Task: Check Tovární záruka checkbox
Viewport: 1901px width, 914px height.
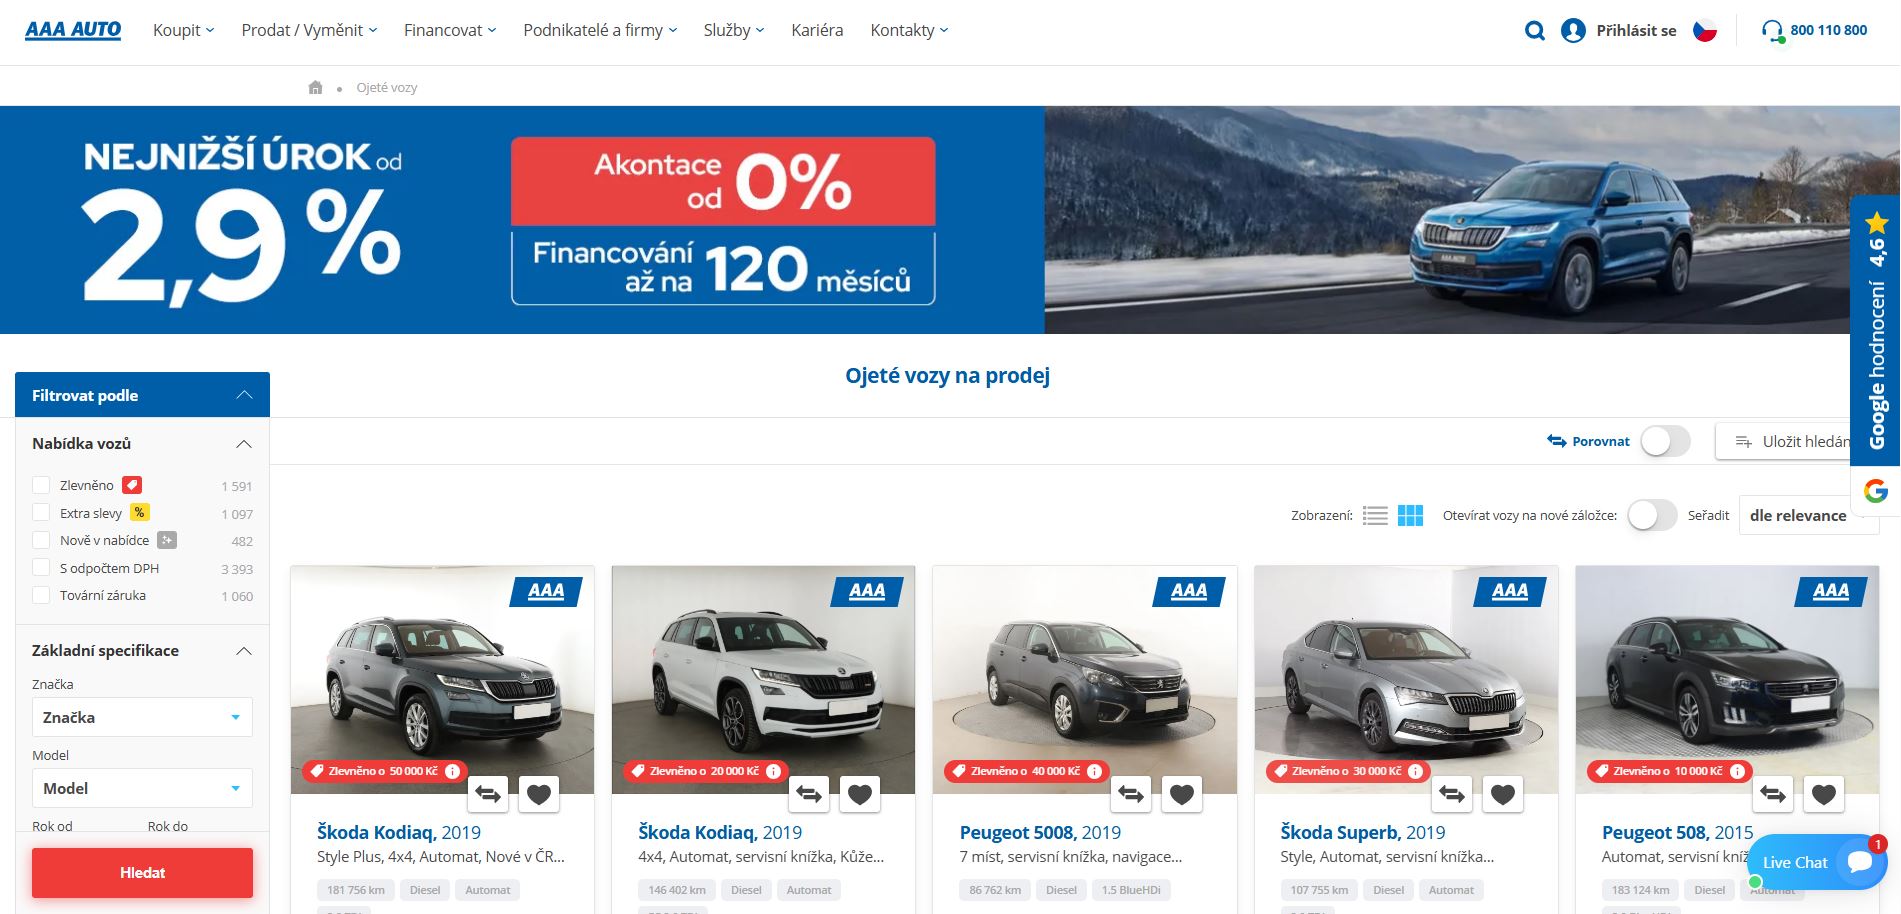Action: (41, 595)
